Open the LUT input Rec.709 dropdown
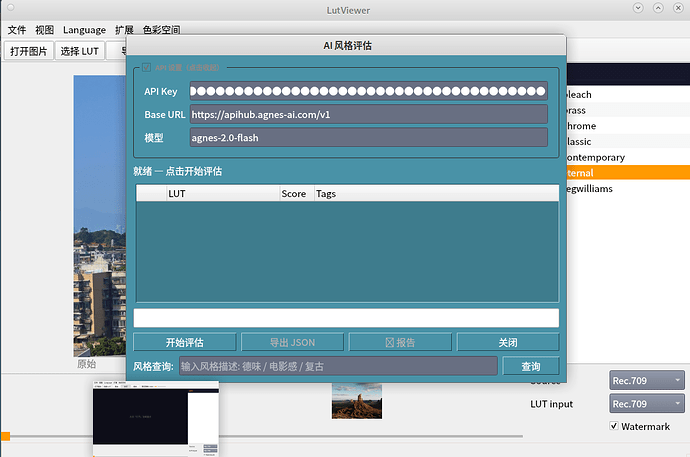This screenshot has width=690, height=457. click(647, 403)
